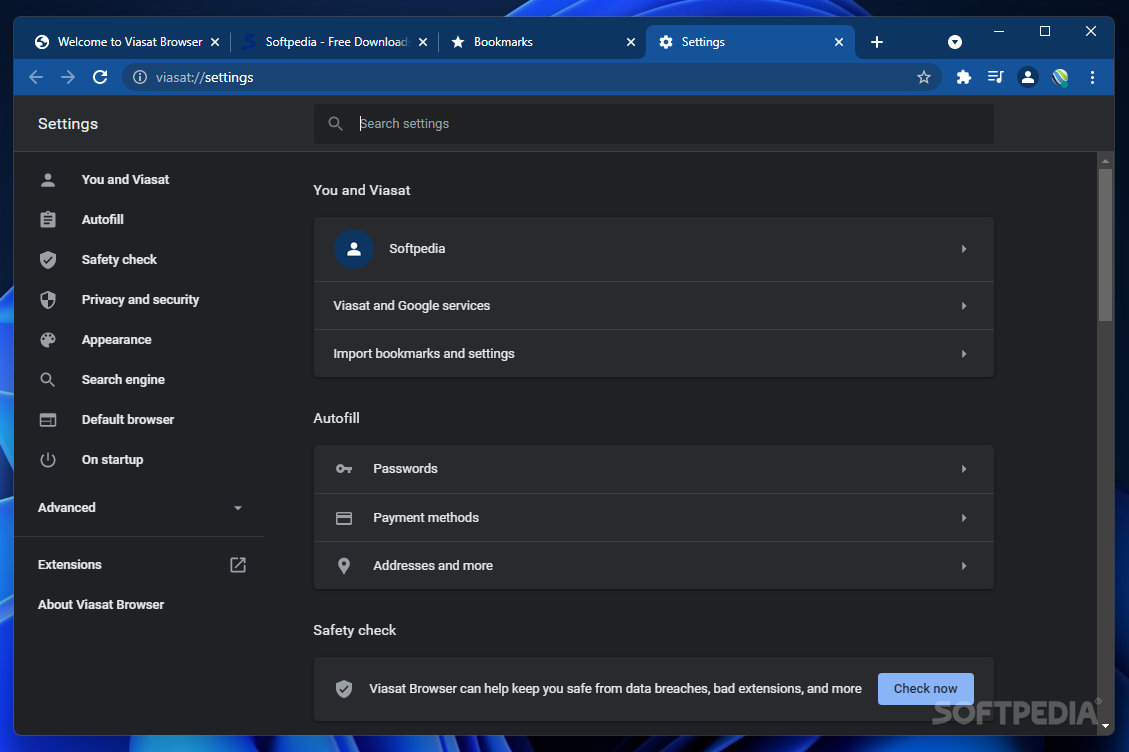Close the Bookmarks tab
This screenshot has height=752, width=1129.
click(x=631, y=42)
